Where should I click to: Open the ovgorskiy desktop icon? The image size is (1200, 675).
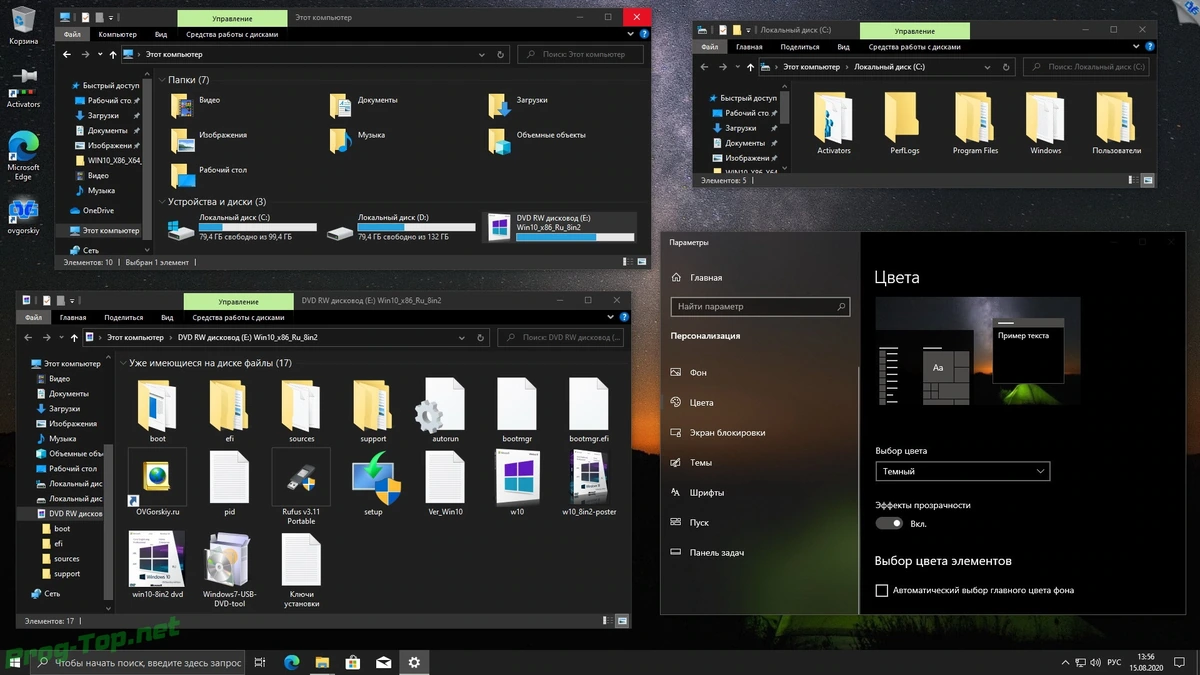point(23,217)
